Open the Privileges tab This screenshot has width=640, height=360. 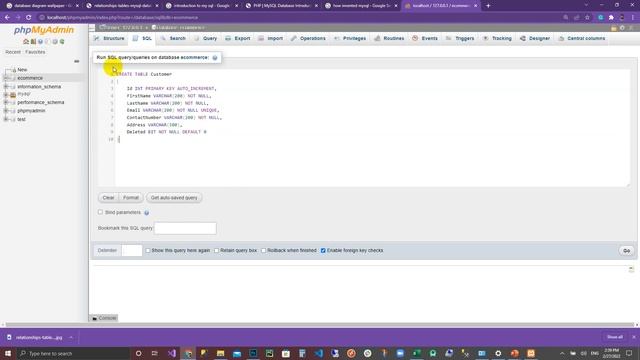[350, 38]
